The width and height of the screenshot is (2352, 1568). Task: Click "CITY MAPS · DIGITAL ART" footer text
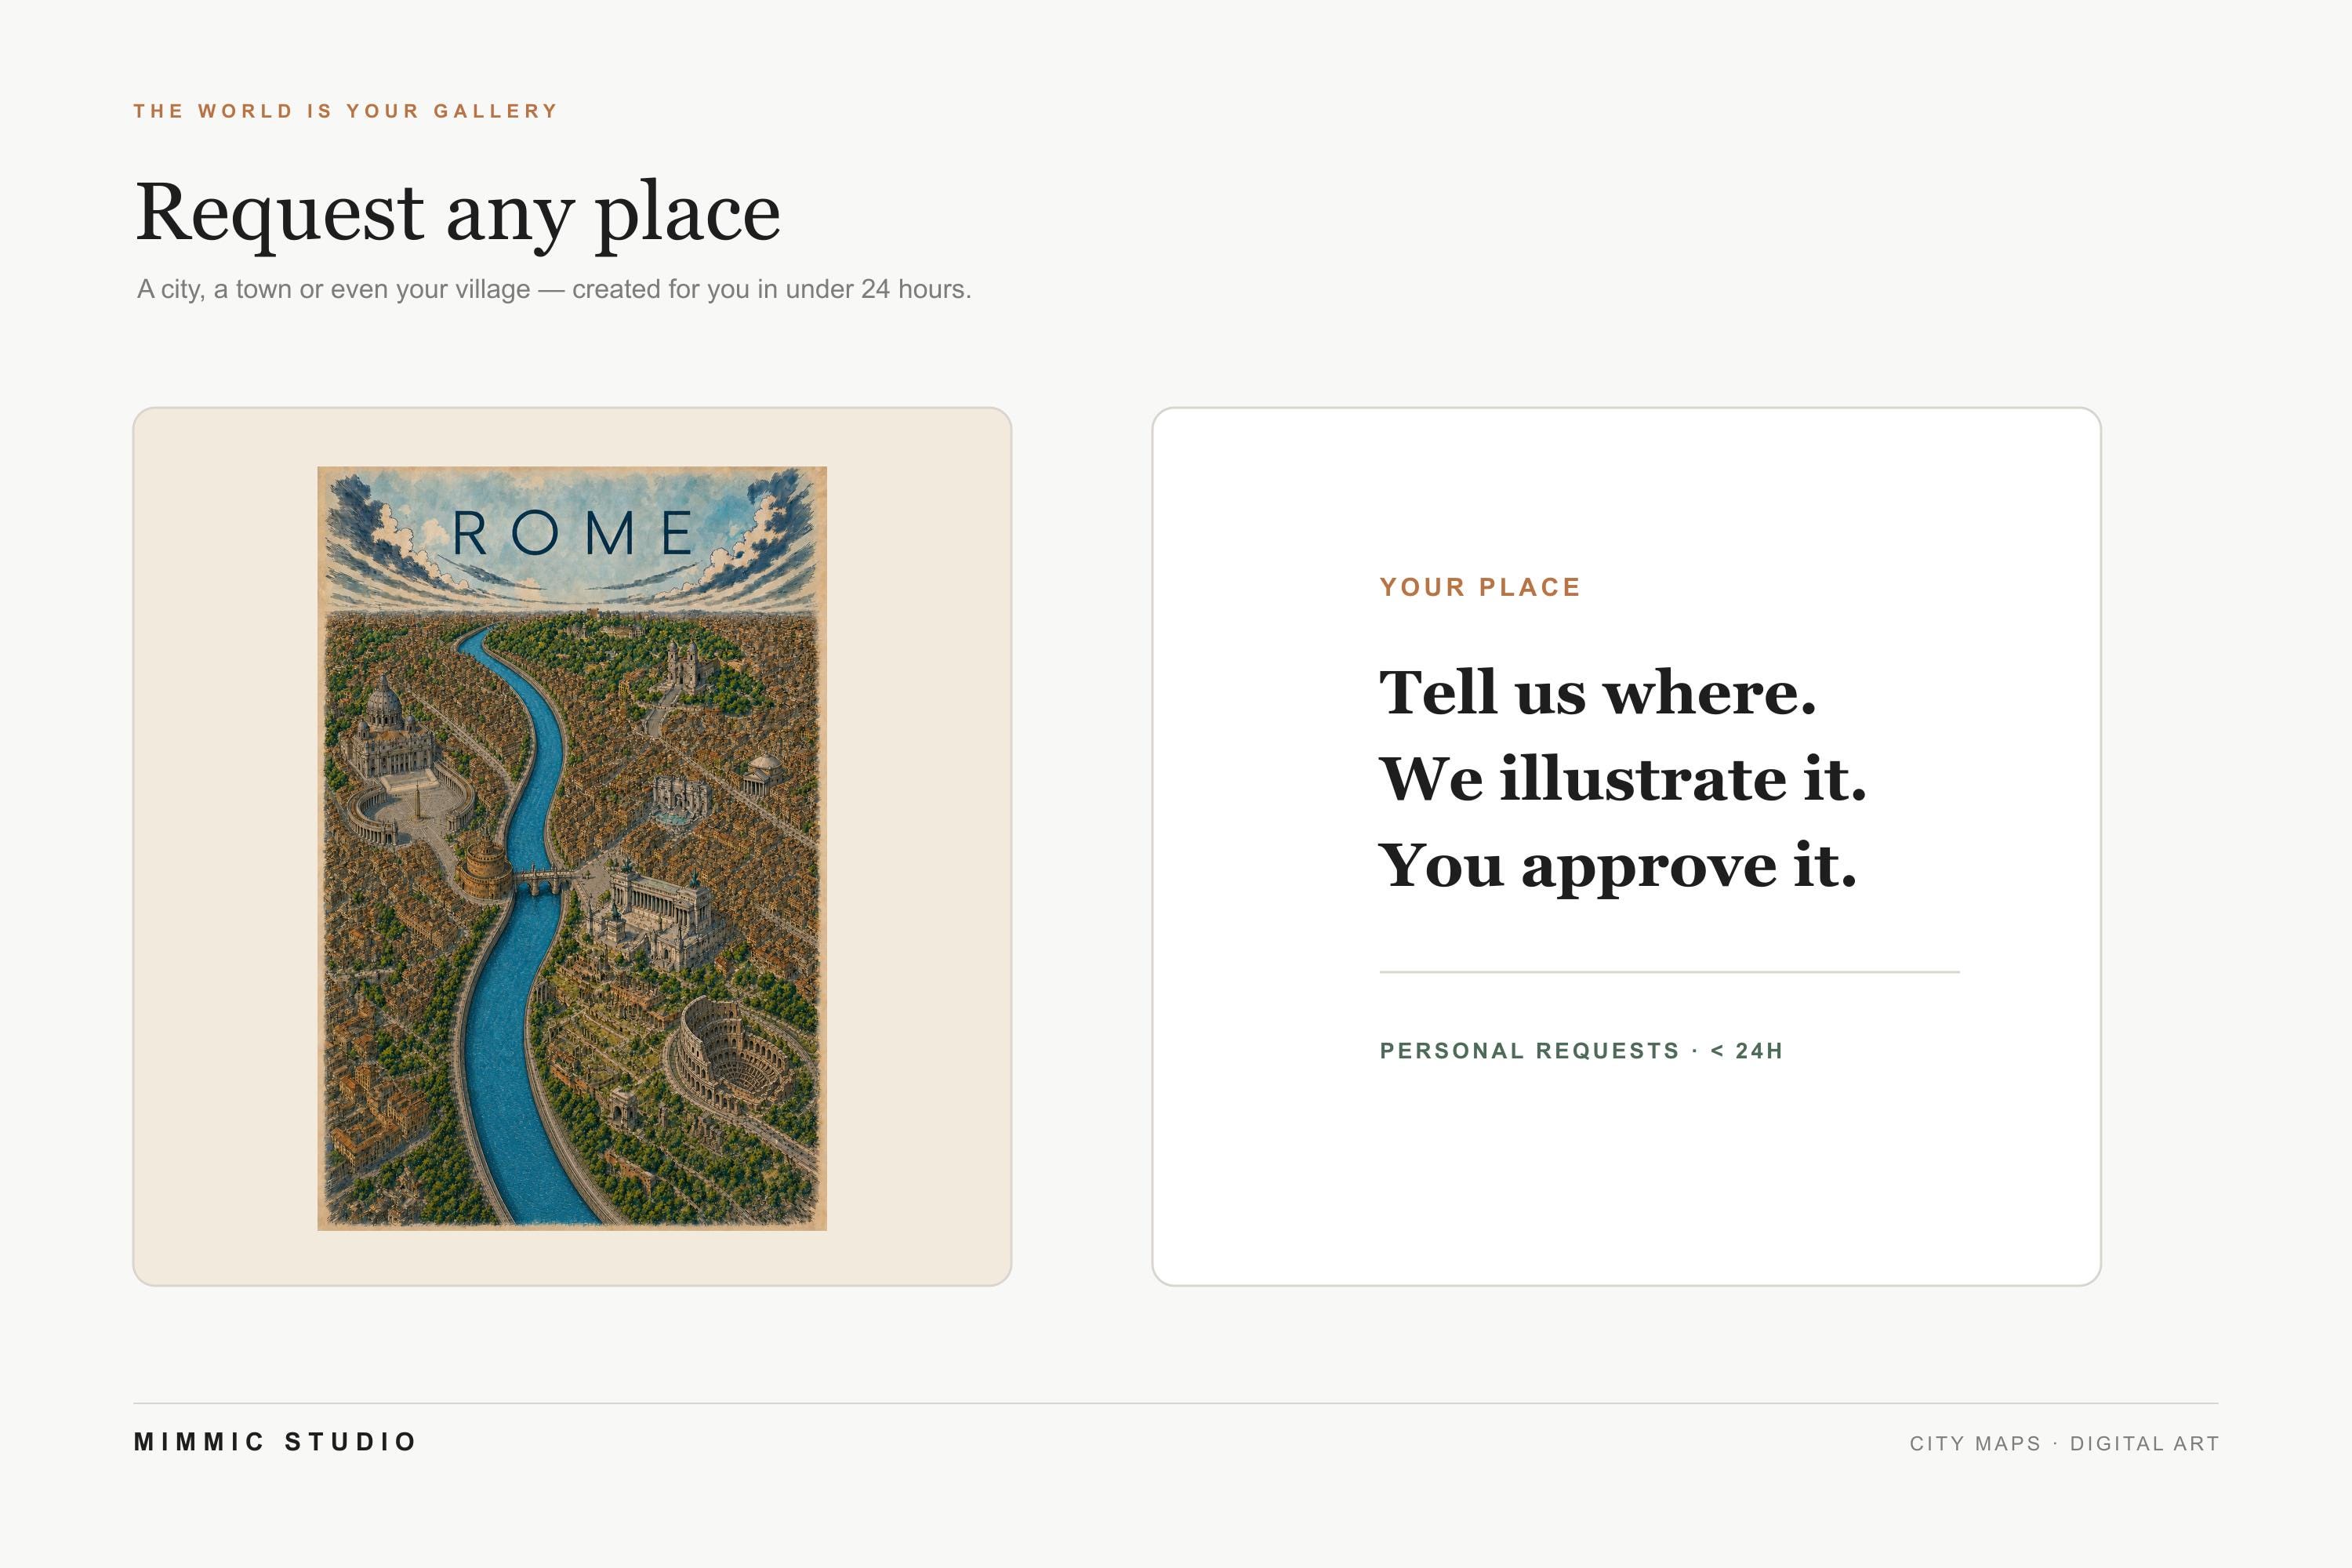point(2064,1444)
